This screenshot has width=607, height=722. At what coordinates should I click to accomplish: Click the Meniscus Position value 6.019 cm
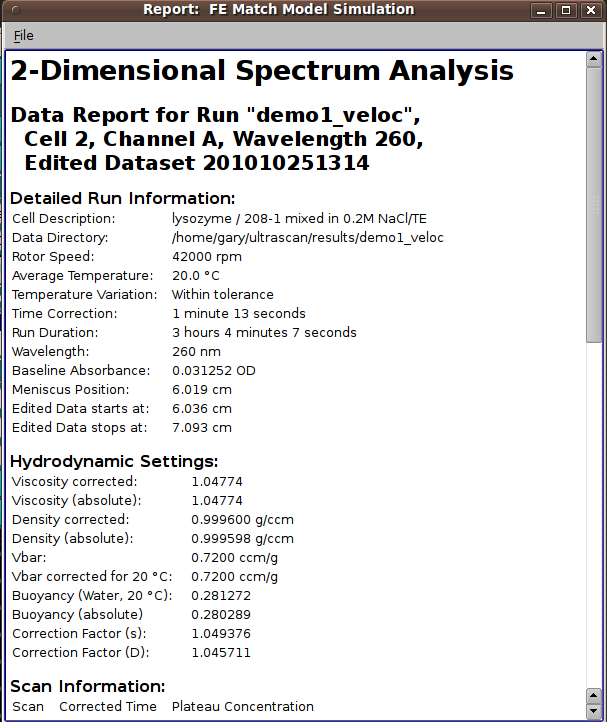point(202,390)
